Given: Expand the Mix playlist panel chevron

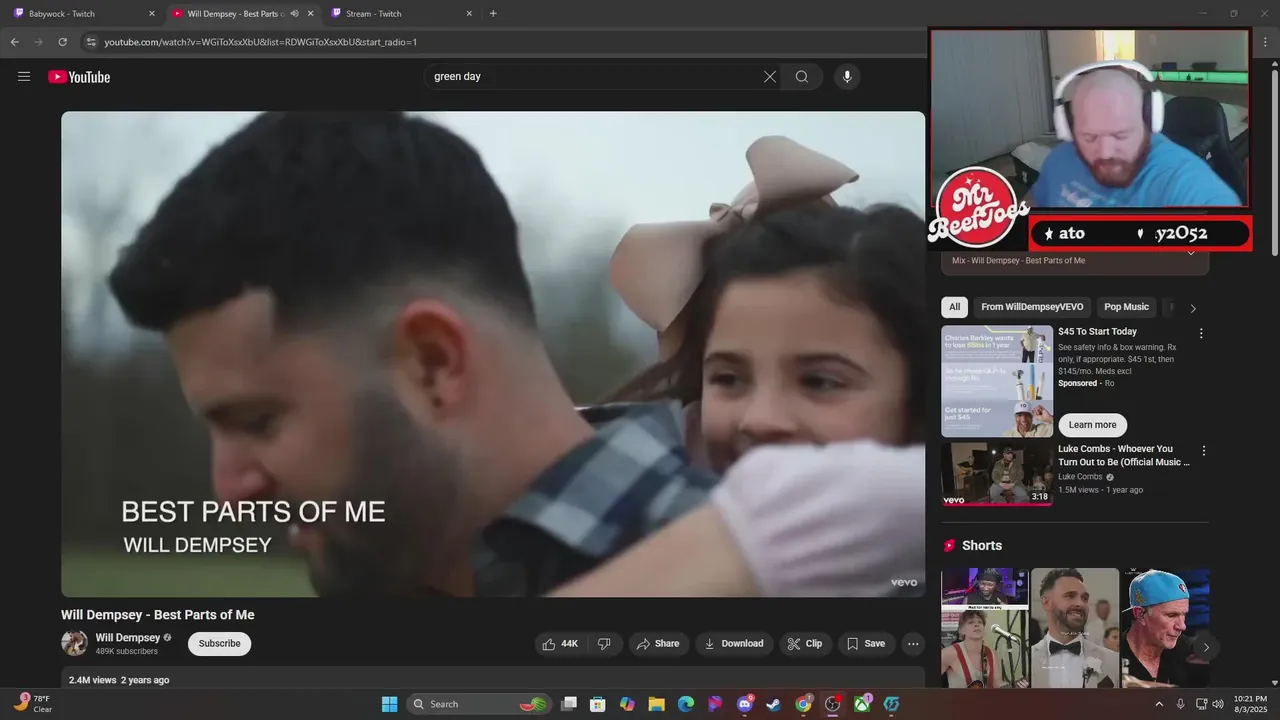Looking at the screenshot, I should [1191, 254].
